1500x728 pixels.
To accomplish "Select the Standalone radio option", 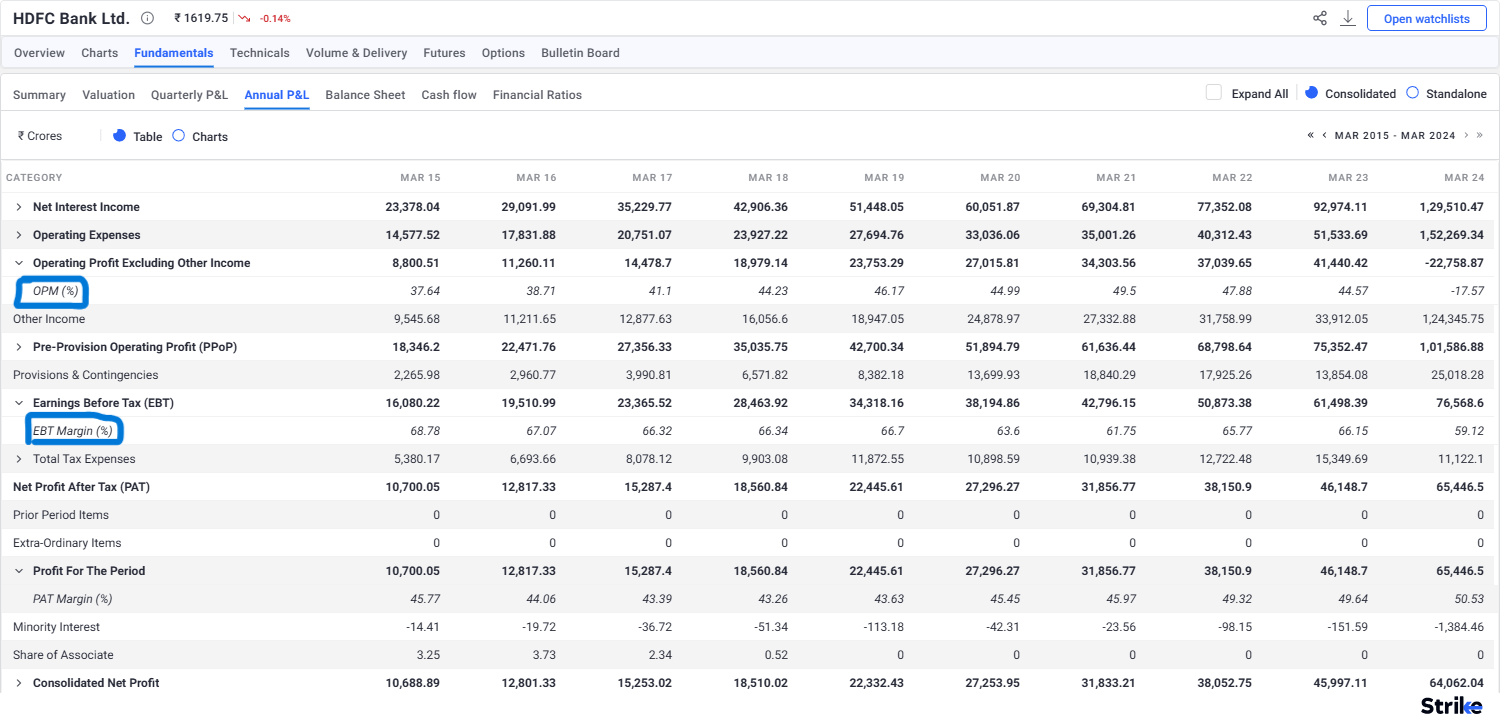I will tap(1412, 93).
